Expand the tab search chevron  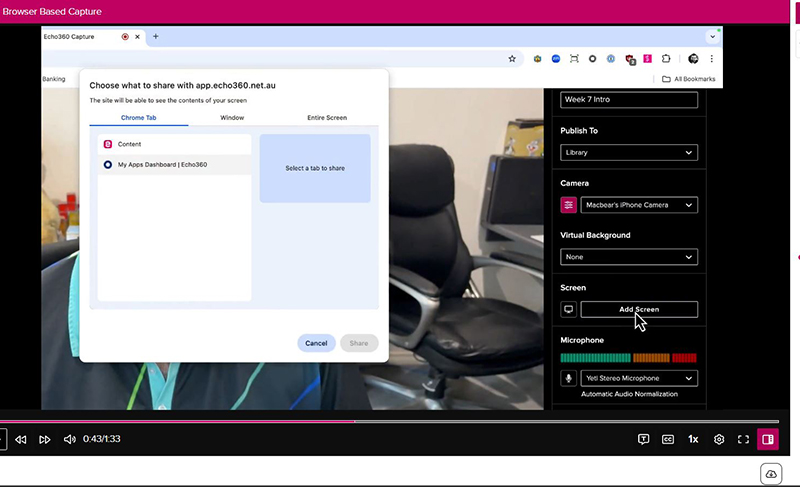(713, 36)
